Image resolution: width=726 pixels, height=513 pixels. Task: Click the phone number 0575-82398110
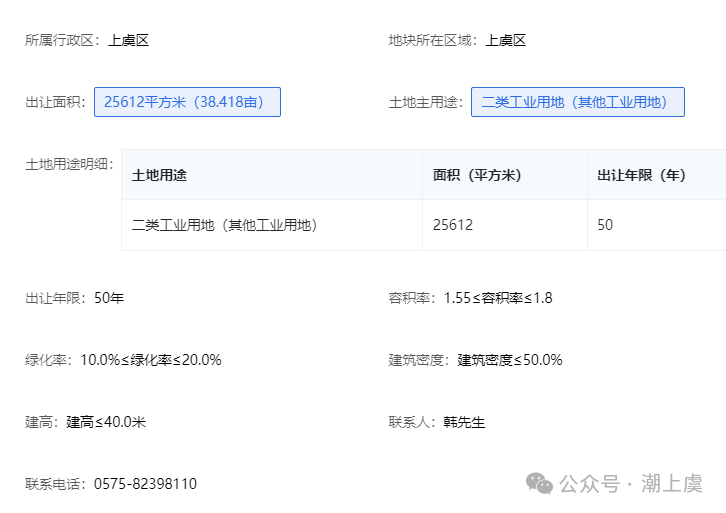tap(145, 484)
